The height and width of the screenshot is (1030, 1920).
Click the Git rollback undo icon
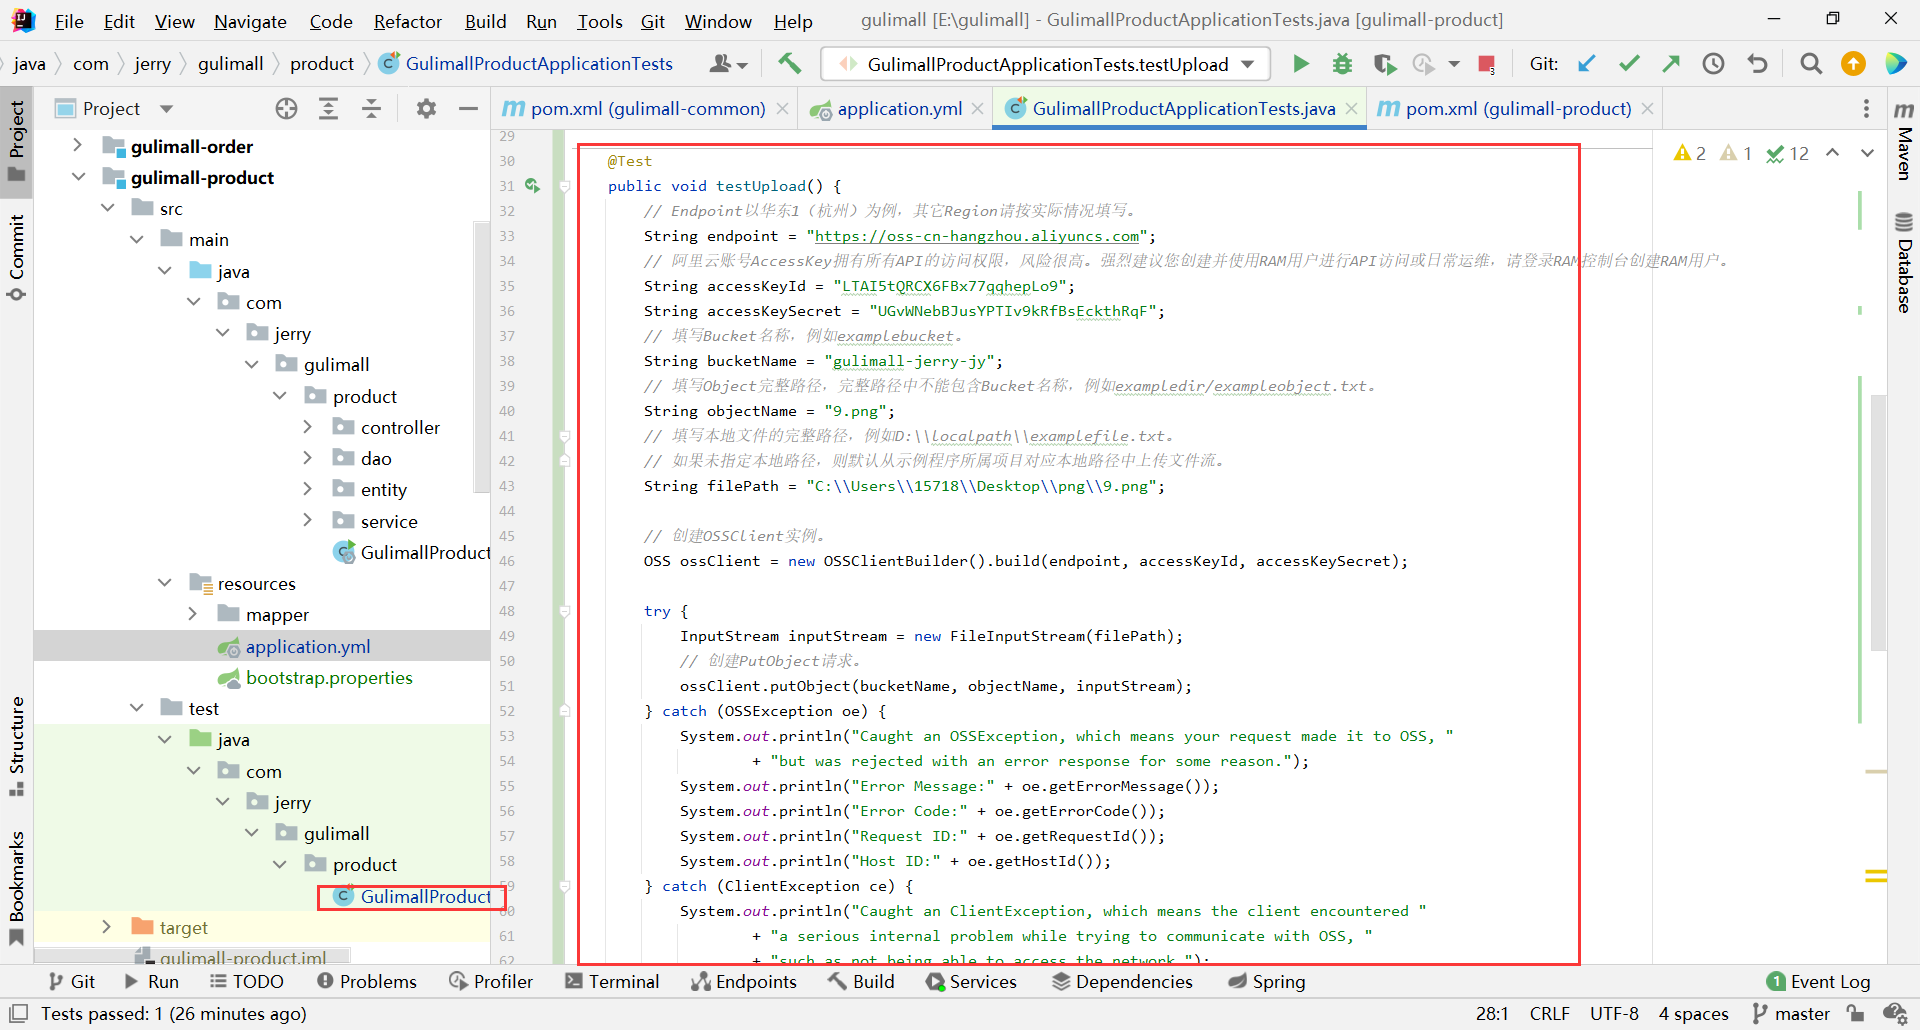(1757, 64)
